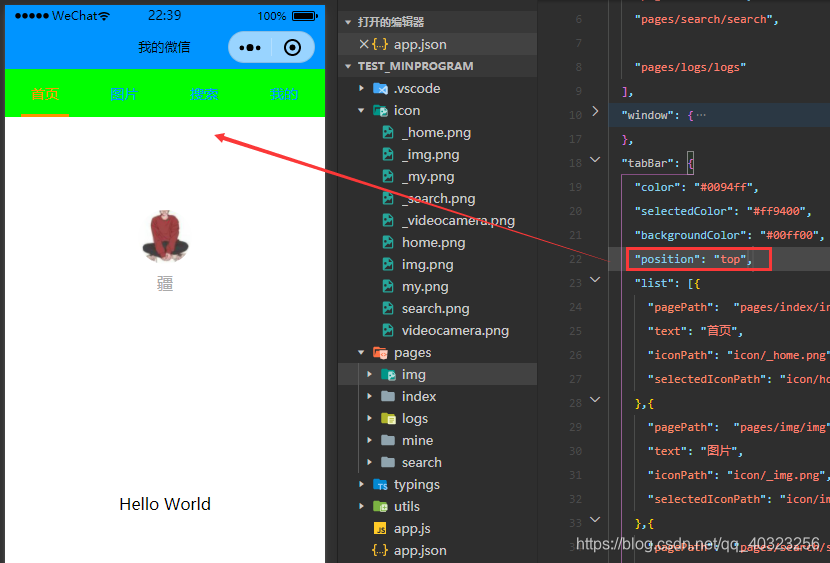
Task: Click the img folder icon under pages
Action: (x=388, y=375)
